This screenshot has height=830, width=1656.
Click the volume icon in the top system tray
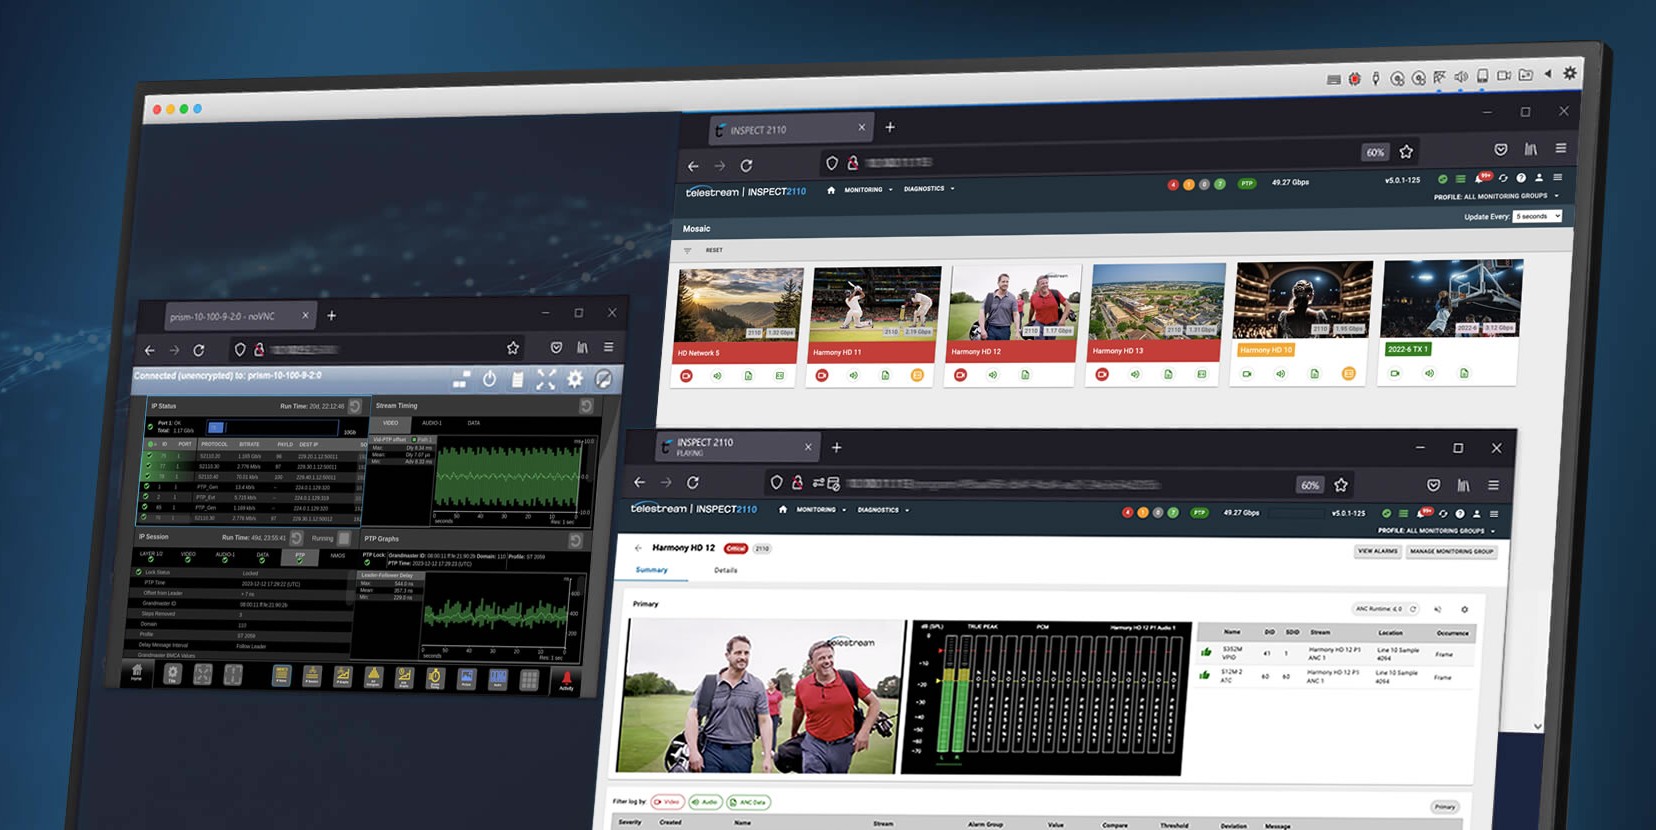(1461, 76)
